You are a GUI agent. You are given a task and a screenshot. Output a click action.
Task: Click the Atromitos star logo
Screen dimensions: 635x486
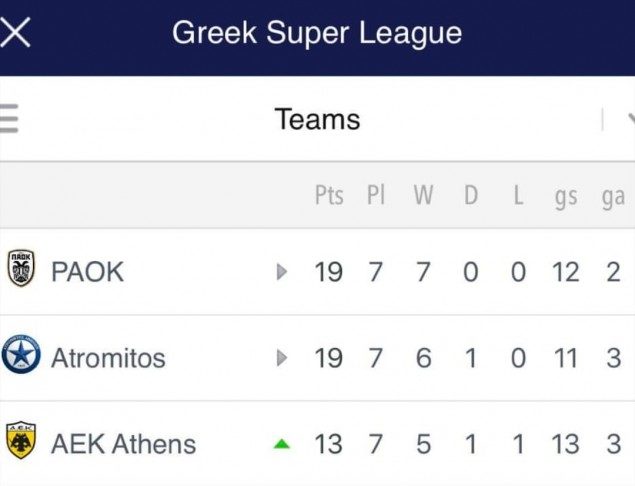20,356
